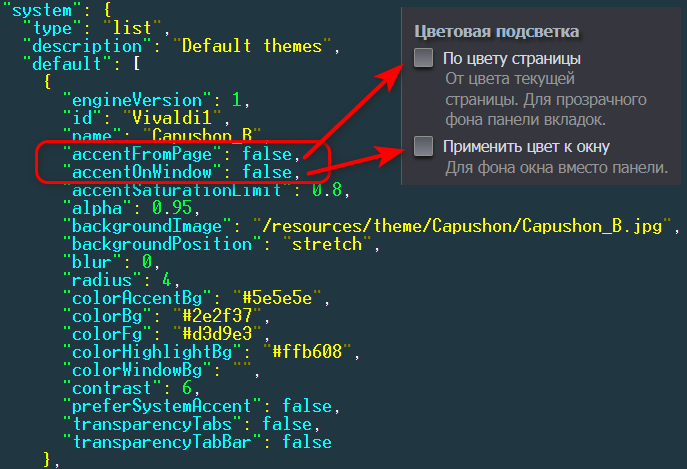687x469 pixels.
Task: Click the "default" array key
Action: pos(67,64)
